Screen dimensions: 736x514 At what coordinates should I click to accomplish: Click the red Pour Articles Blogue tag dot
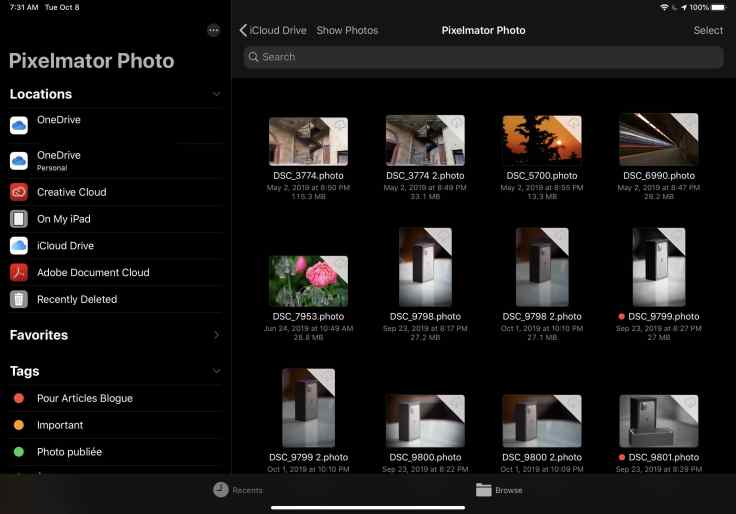coord(19,398)
